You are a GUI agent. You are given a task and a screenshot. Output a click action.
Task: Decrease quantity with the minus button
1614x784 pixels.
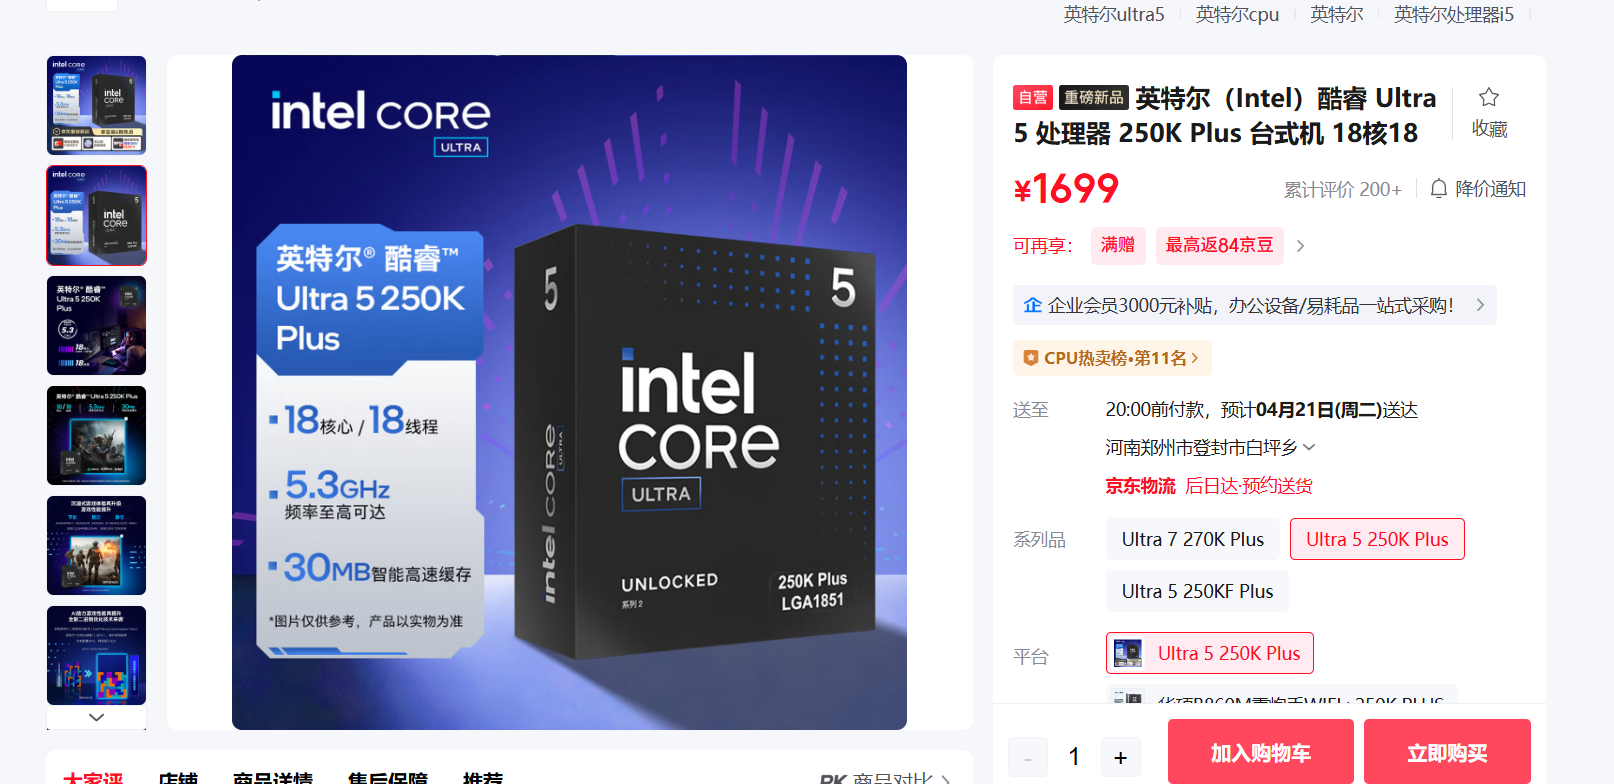(x=1028, y=758)
